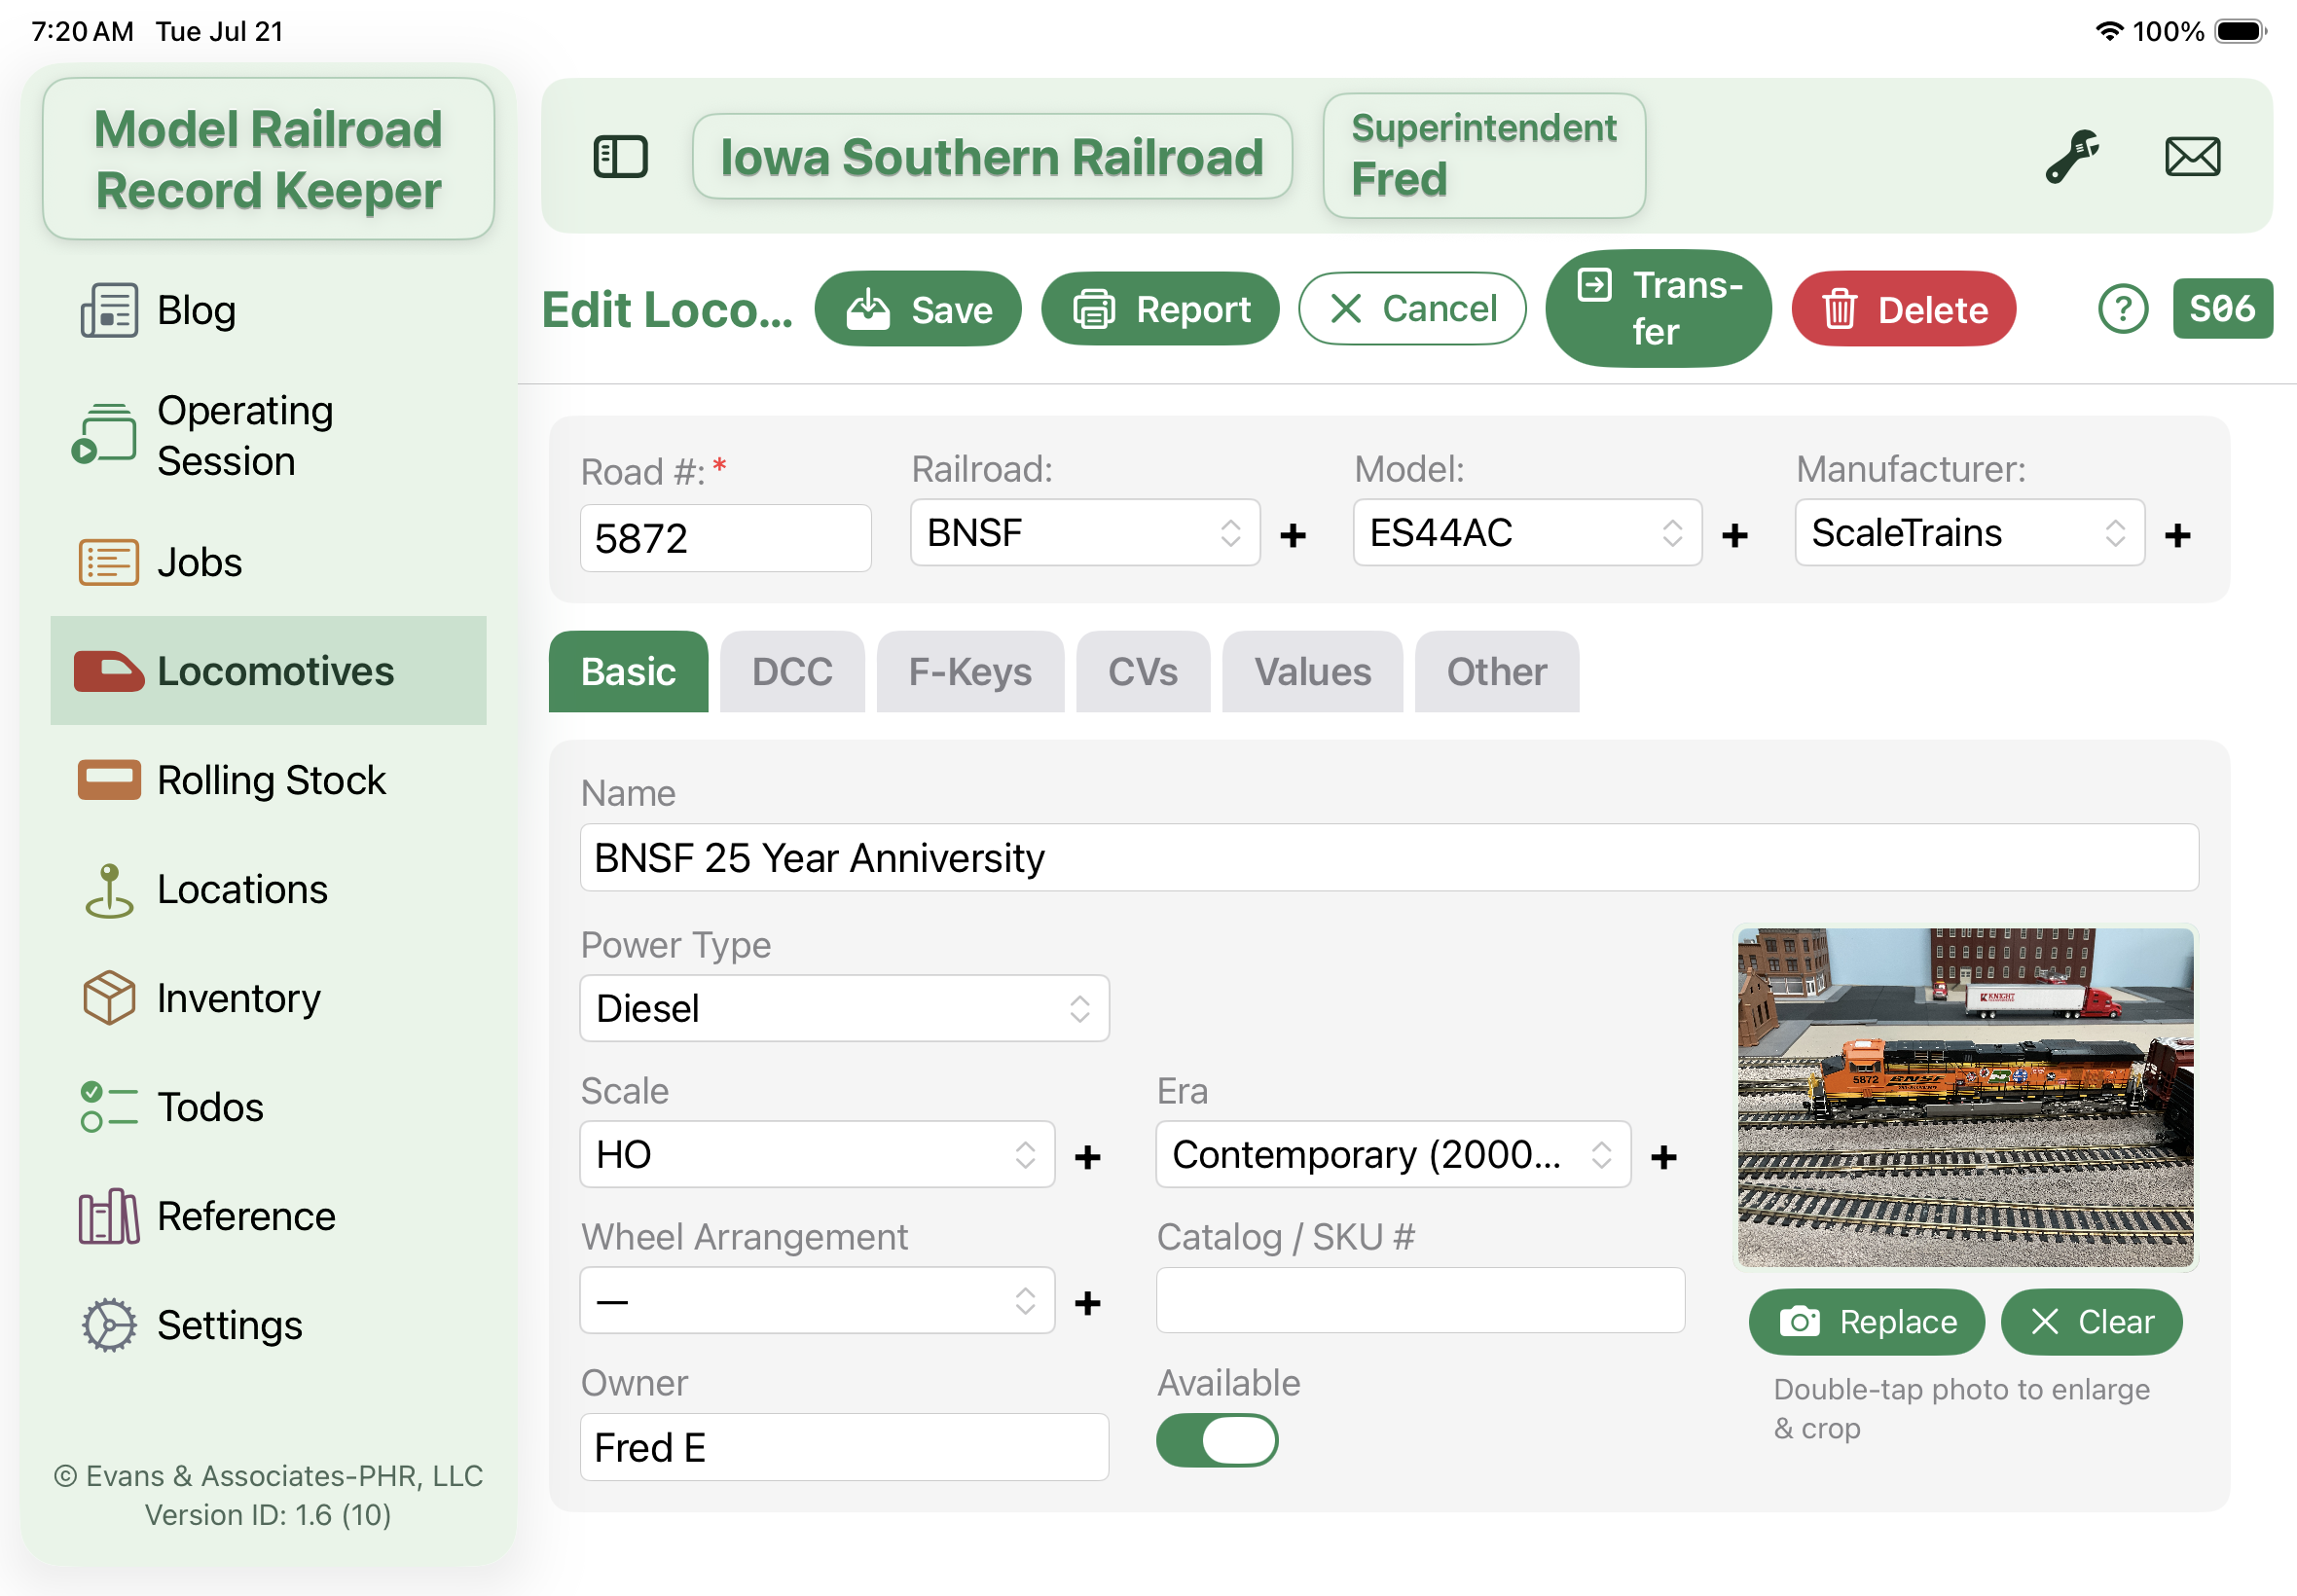Cancel editing the locomotive
Viewport: 2297px width, 1596px height.
point(1412,309)
